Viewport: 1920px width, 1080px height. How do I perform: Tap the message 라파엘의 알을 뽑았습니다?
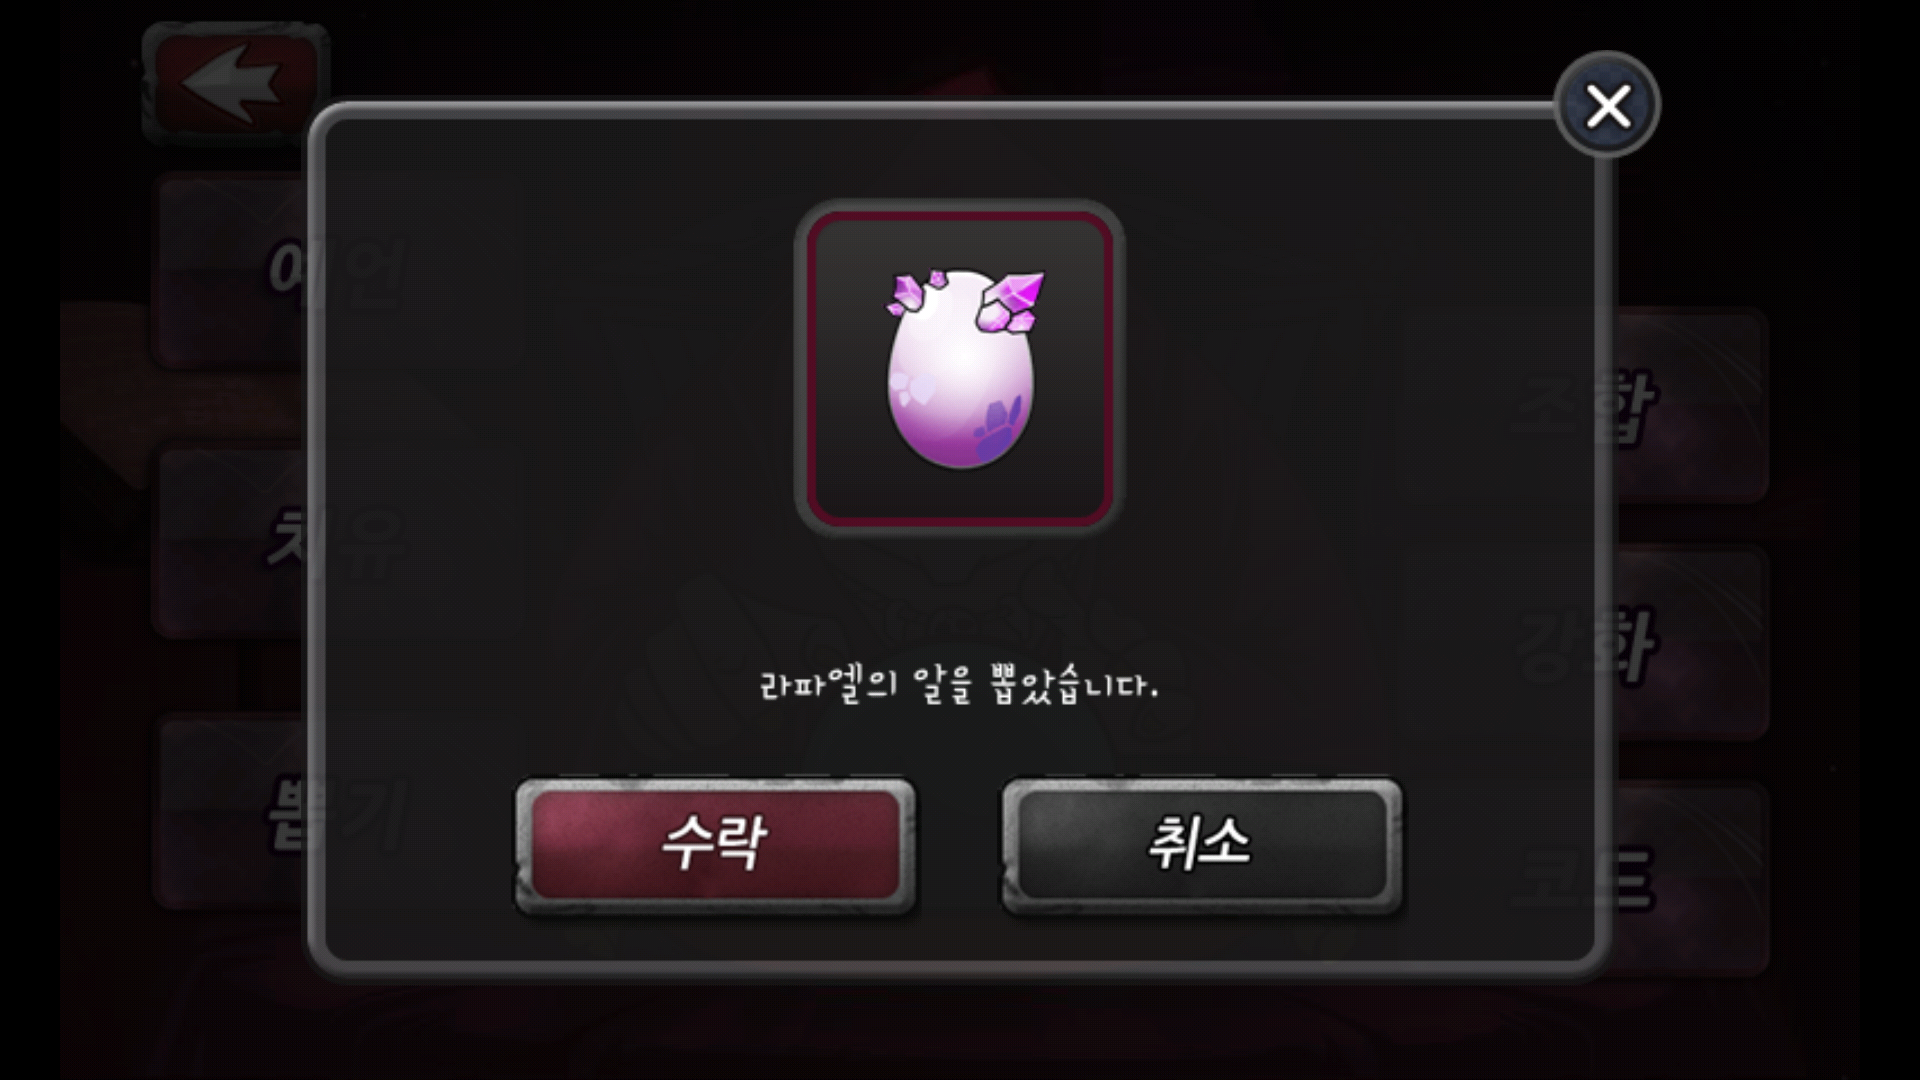coord(959,686)
